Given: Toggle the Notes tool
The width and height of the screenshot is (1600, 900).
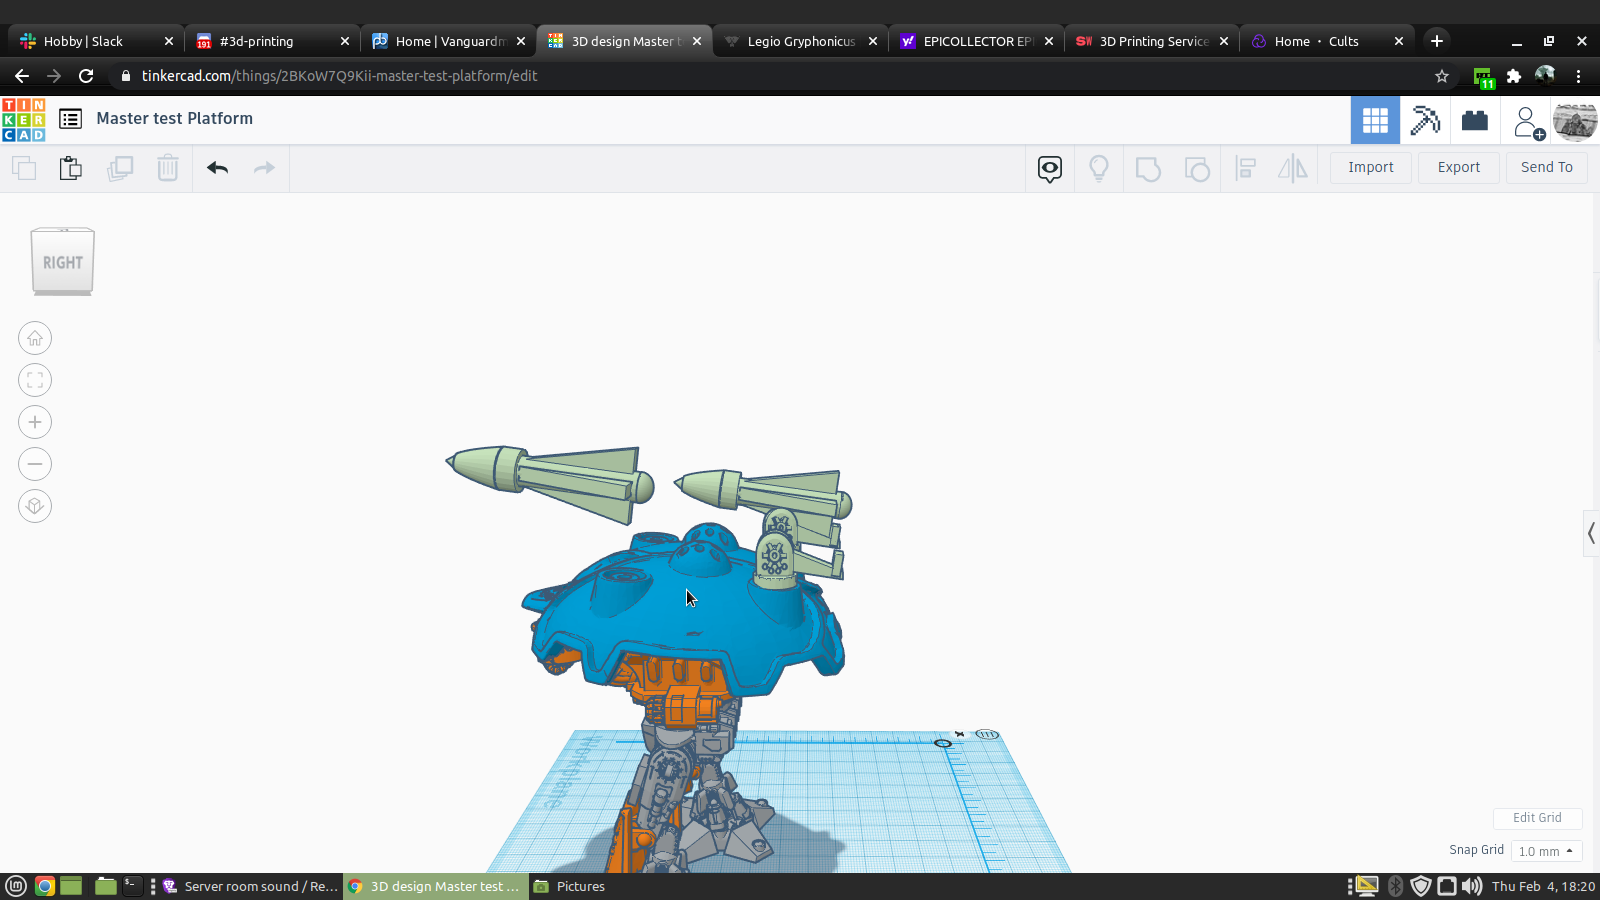Looking at the screenshot, I should point(1050,168).
